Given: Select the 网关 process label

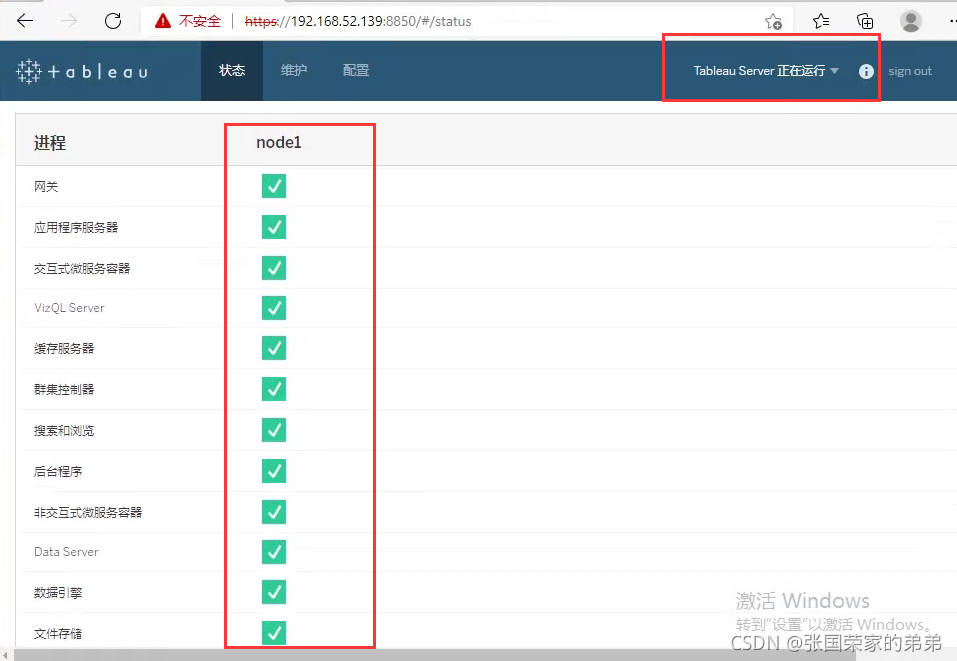Looking at the screenshot, I should point(46,187).
